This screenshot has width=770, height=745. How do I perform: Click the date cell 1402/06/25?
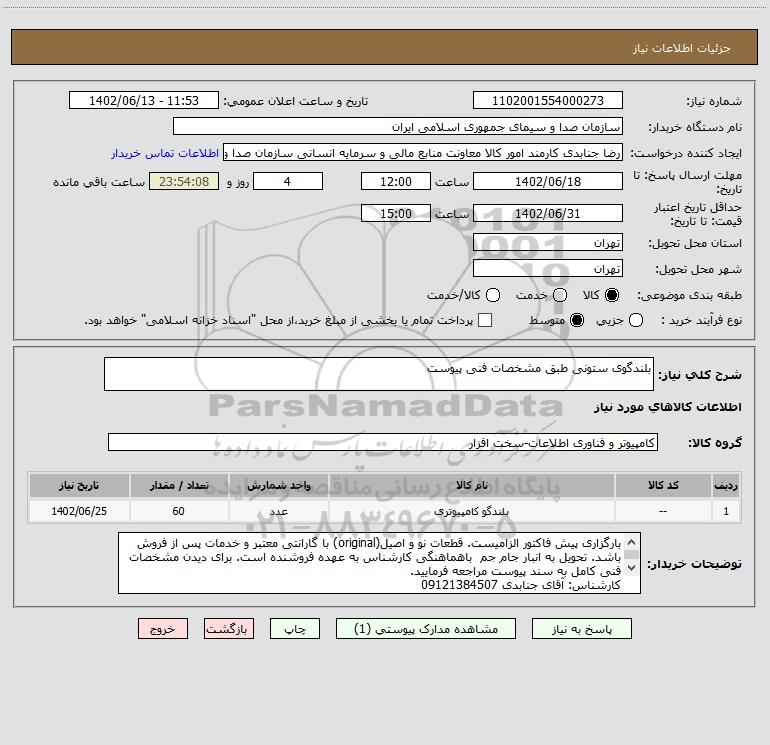(79, 511)
